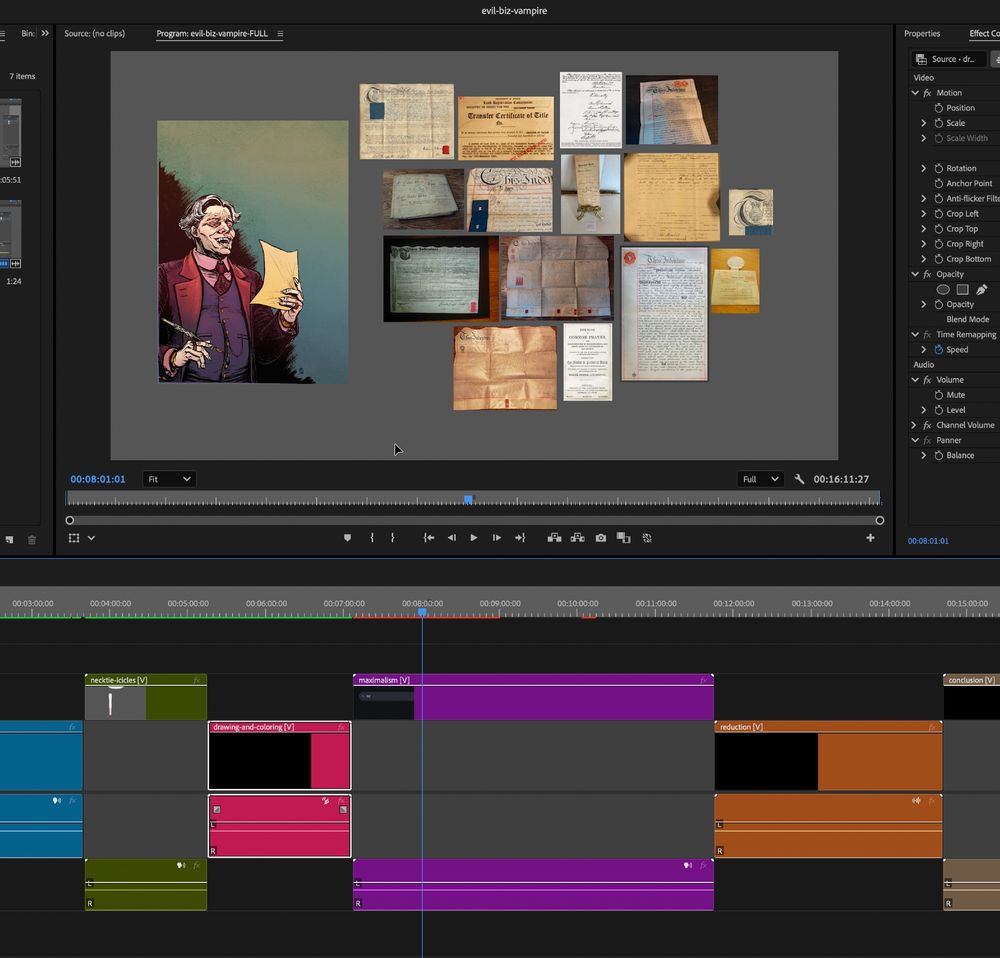This screenshot has height=958, width=1000.
Task: Expand the Rotation property
Action: 923,168
